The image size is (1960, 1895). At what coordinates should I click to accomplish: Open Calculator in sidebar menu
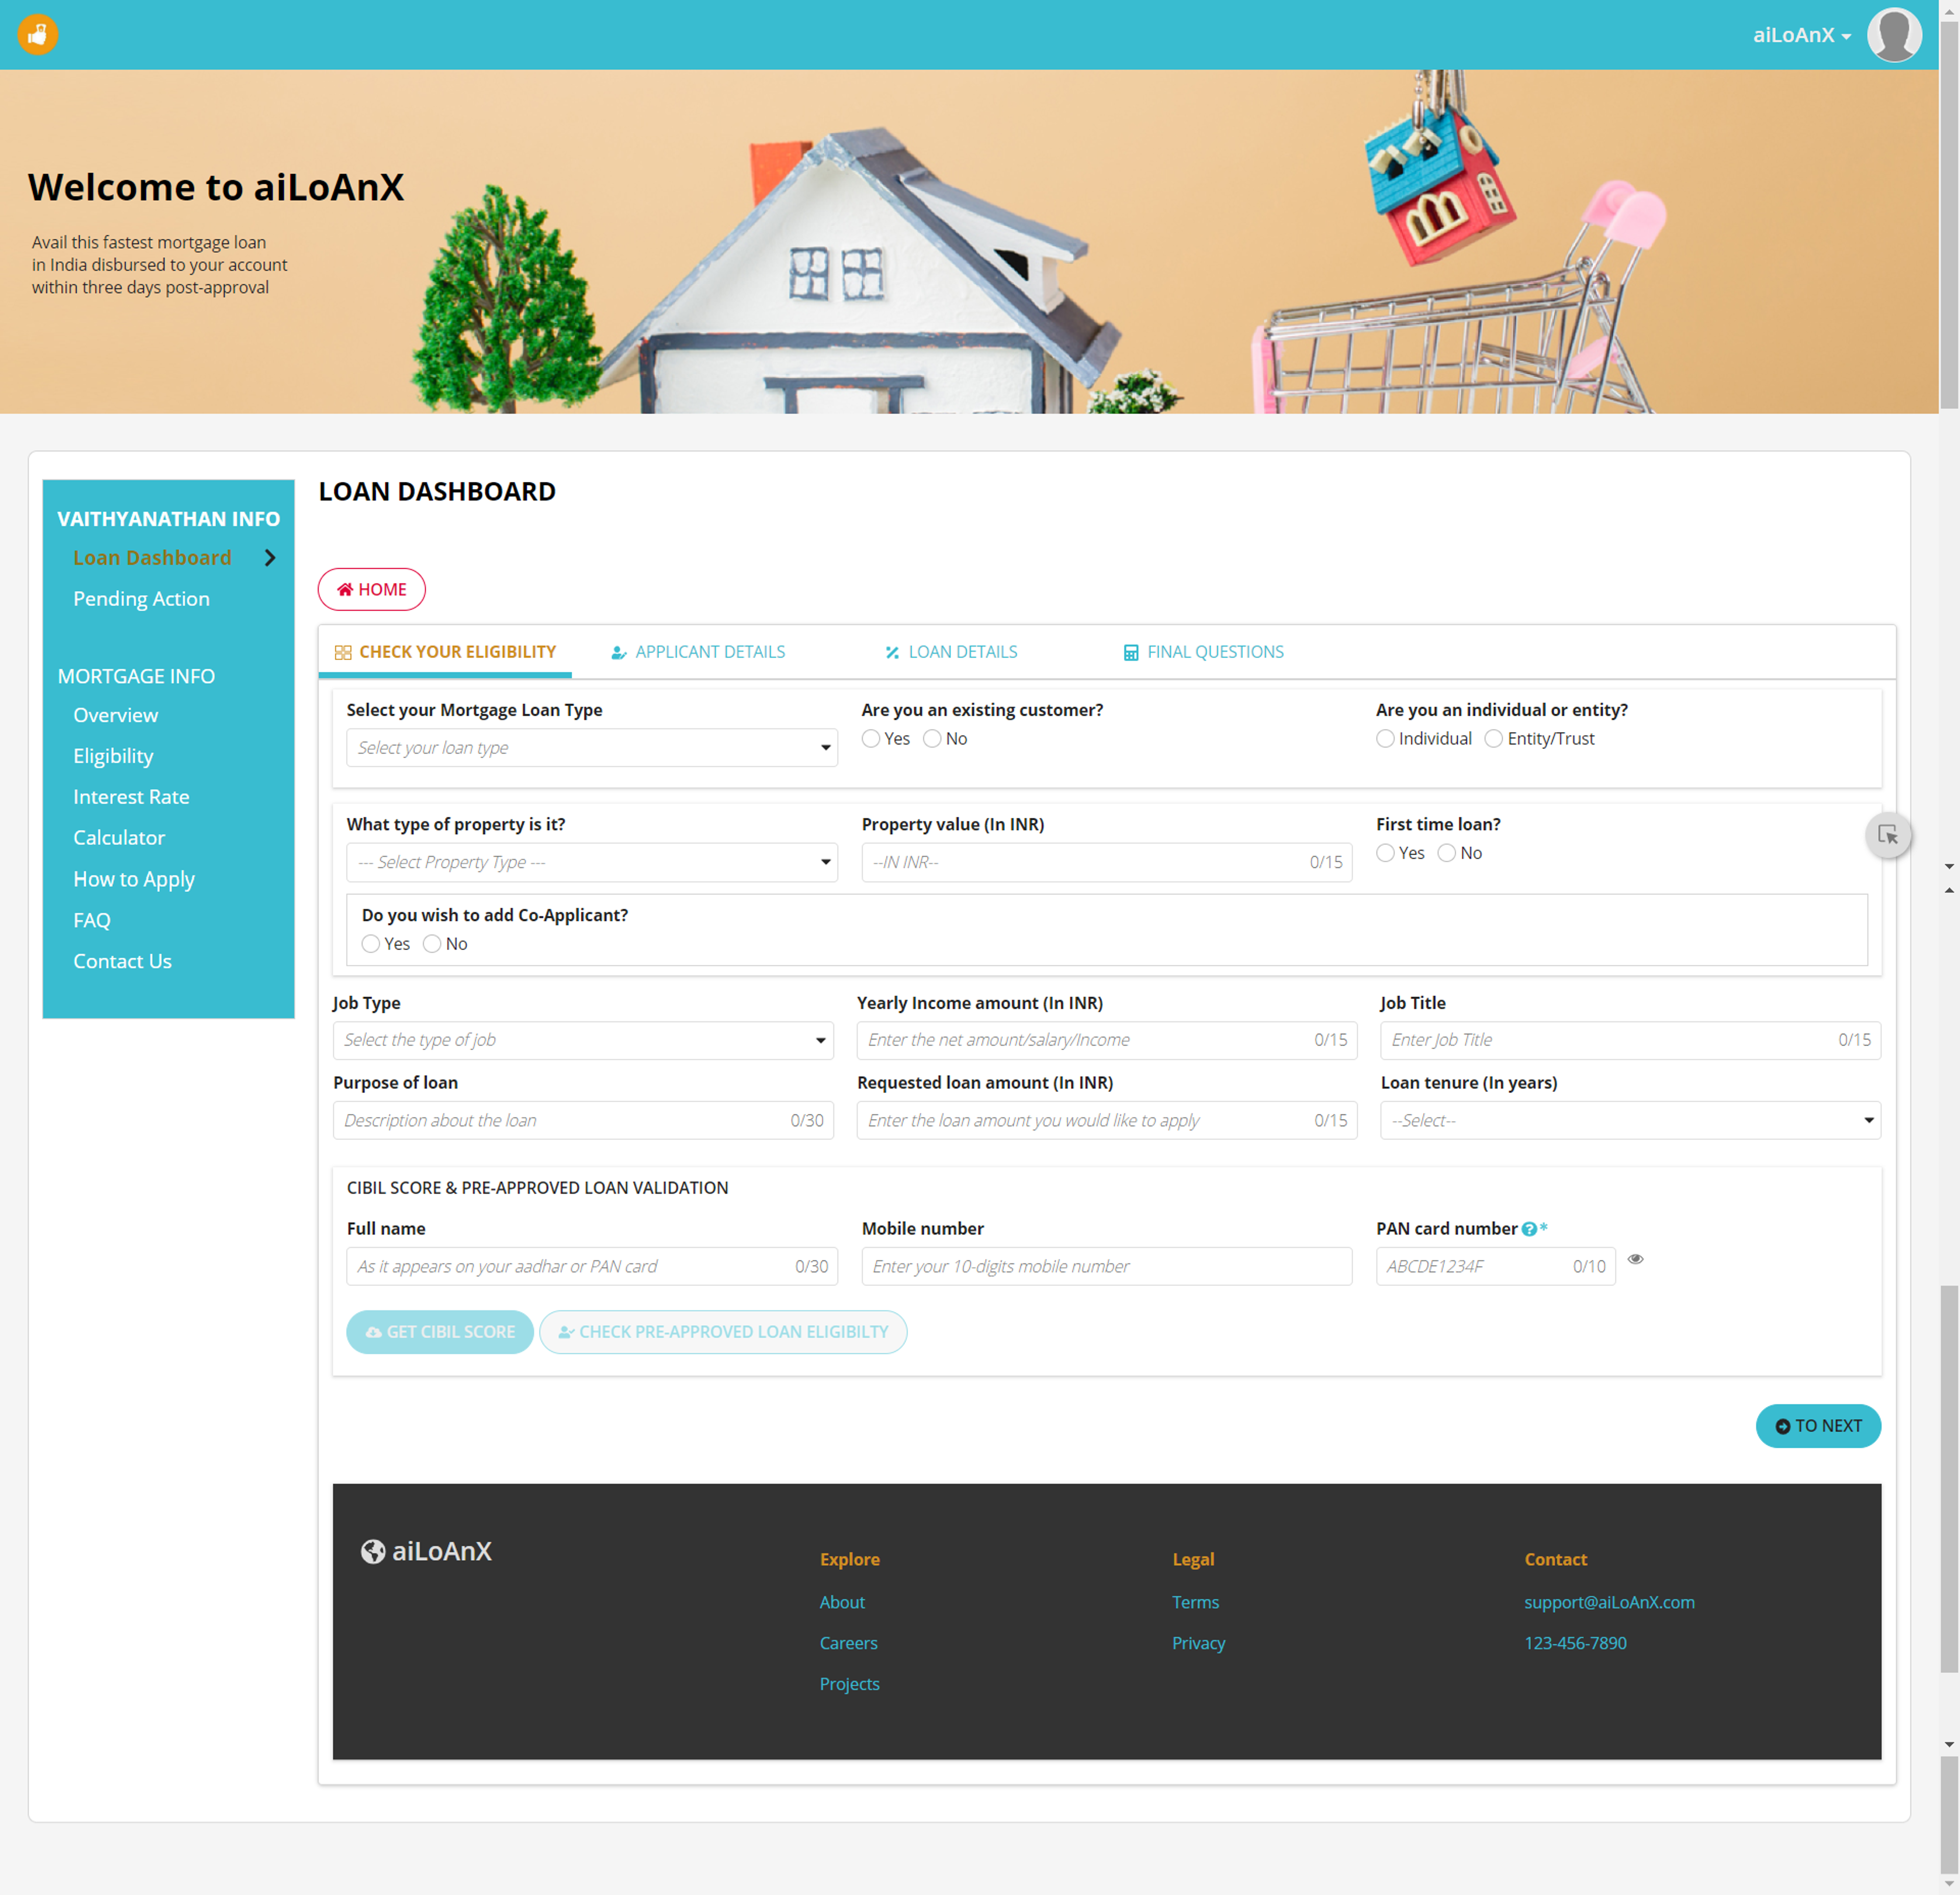(x=119, y=838)
